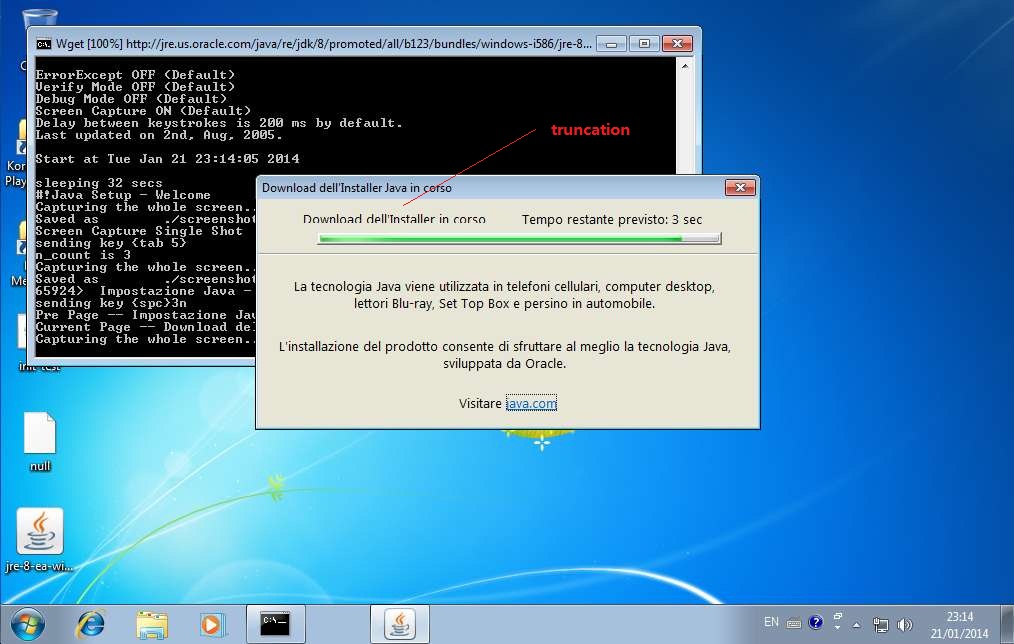Select the Java installer taskbar button
The height and width of the screenshot is (644, 1014).
pos(400,623)
